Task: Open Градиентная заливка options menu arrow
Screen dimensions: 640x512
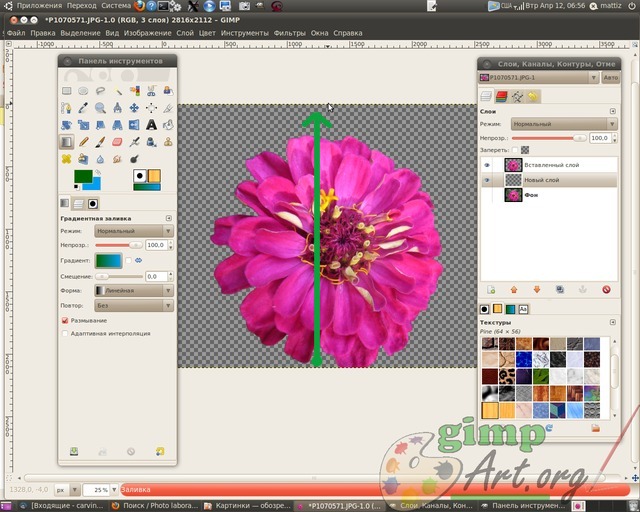Action: 169,218
